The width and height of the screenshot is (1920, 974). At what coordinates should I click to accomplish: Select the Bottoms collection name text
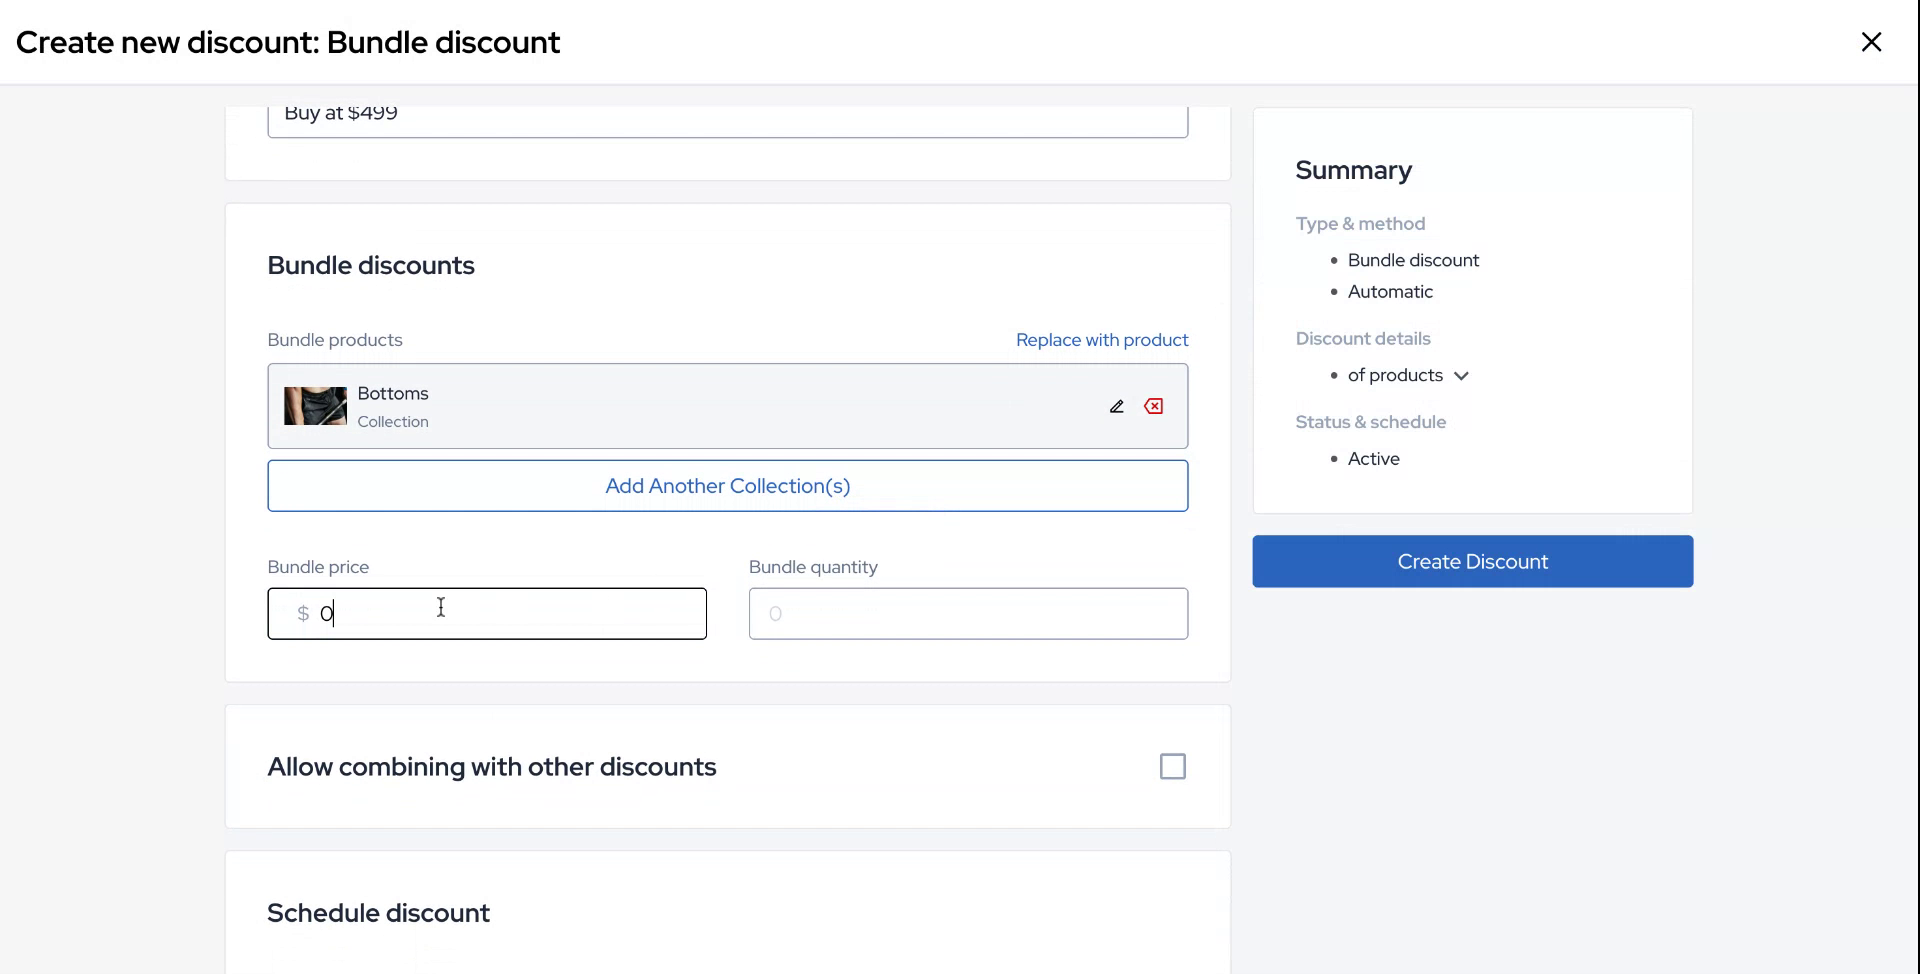click(393, 394)
